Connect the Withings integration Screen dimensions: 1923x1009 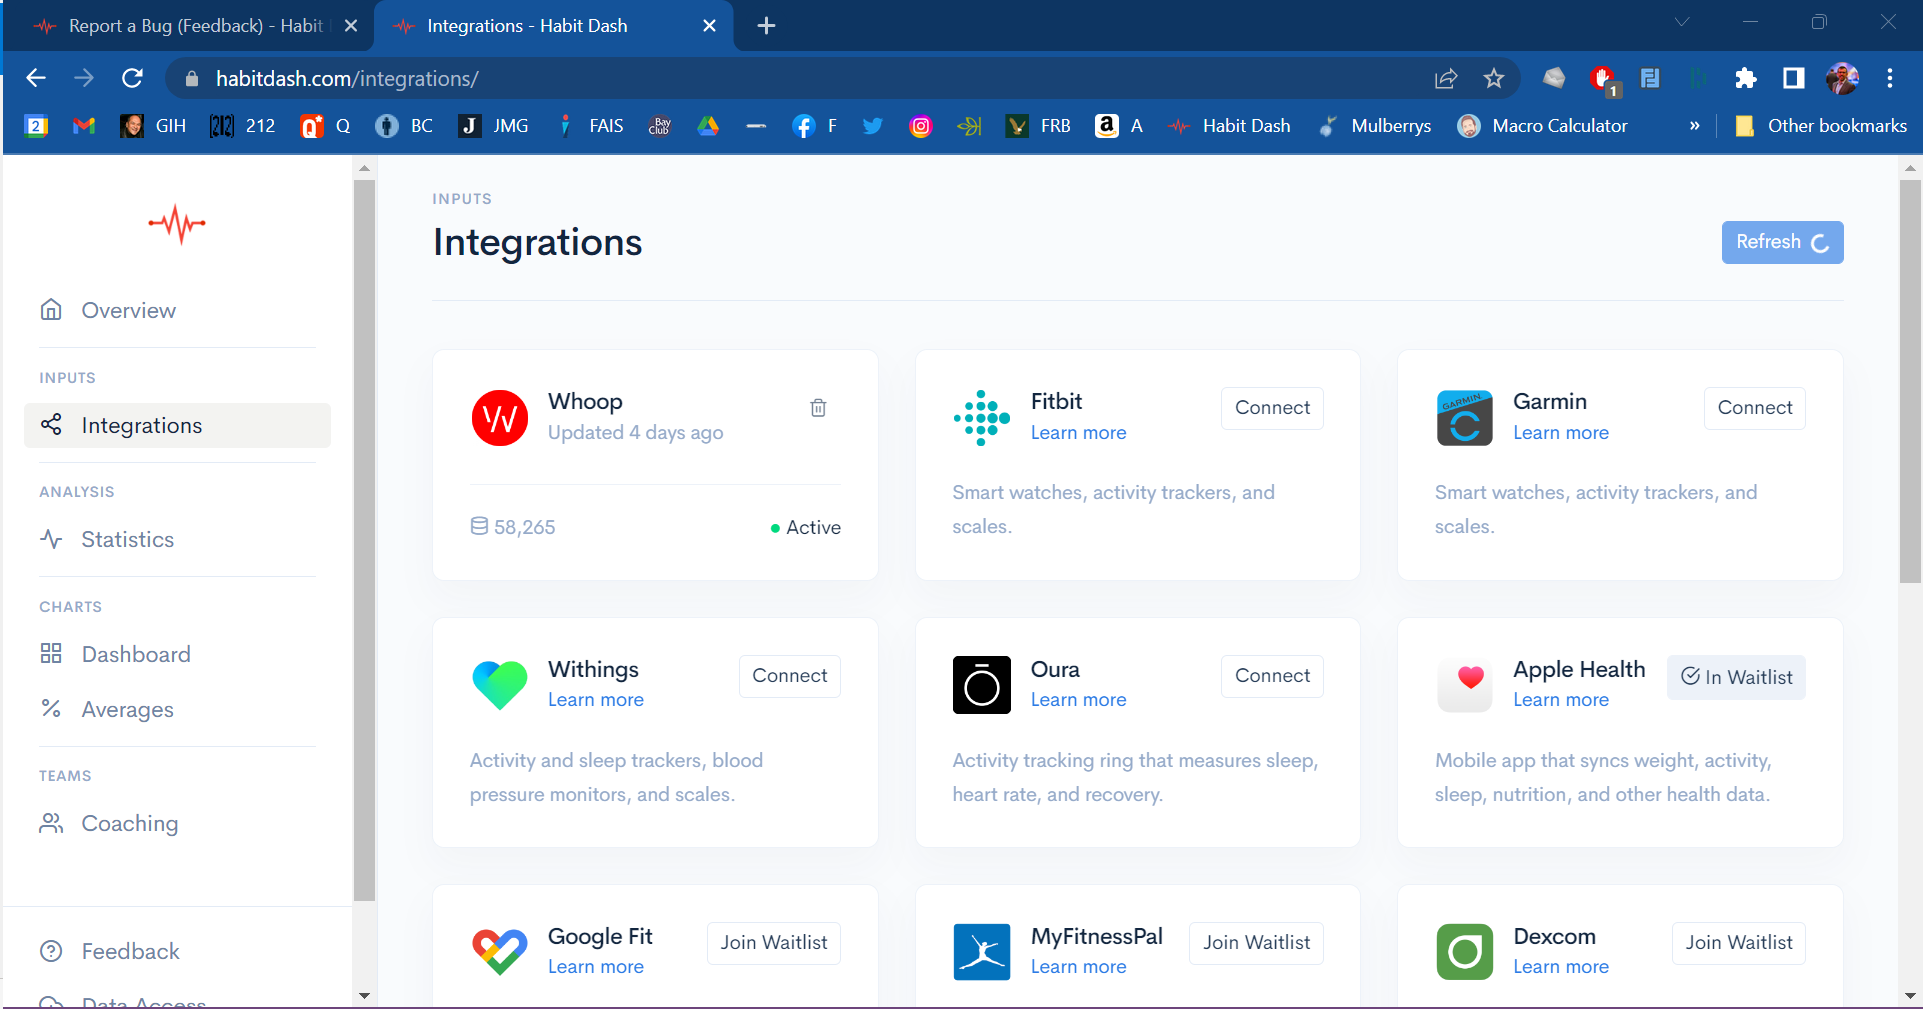[x=789, y=676]
